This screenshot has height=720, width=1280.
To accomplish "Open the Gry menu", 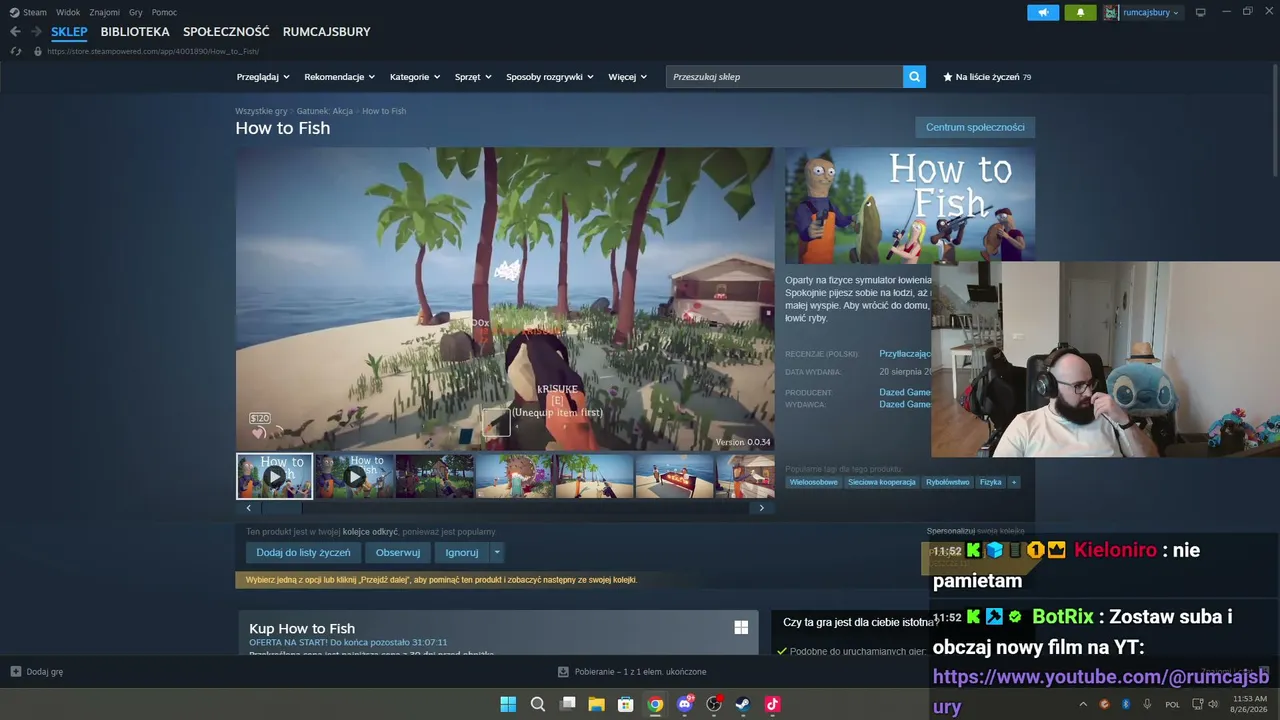I will pyautogui.click(x=136, y=12).
